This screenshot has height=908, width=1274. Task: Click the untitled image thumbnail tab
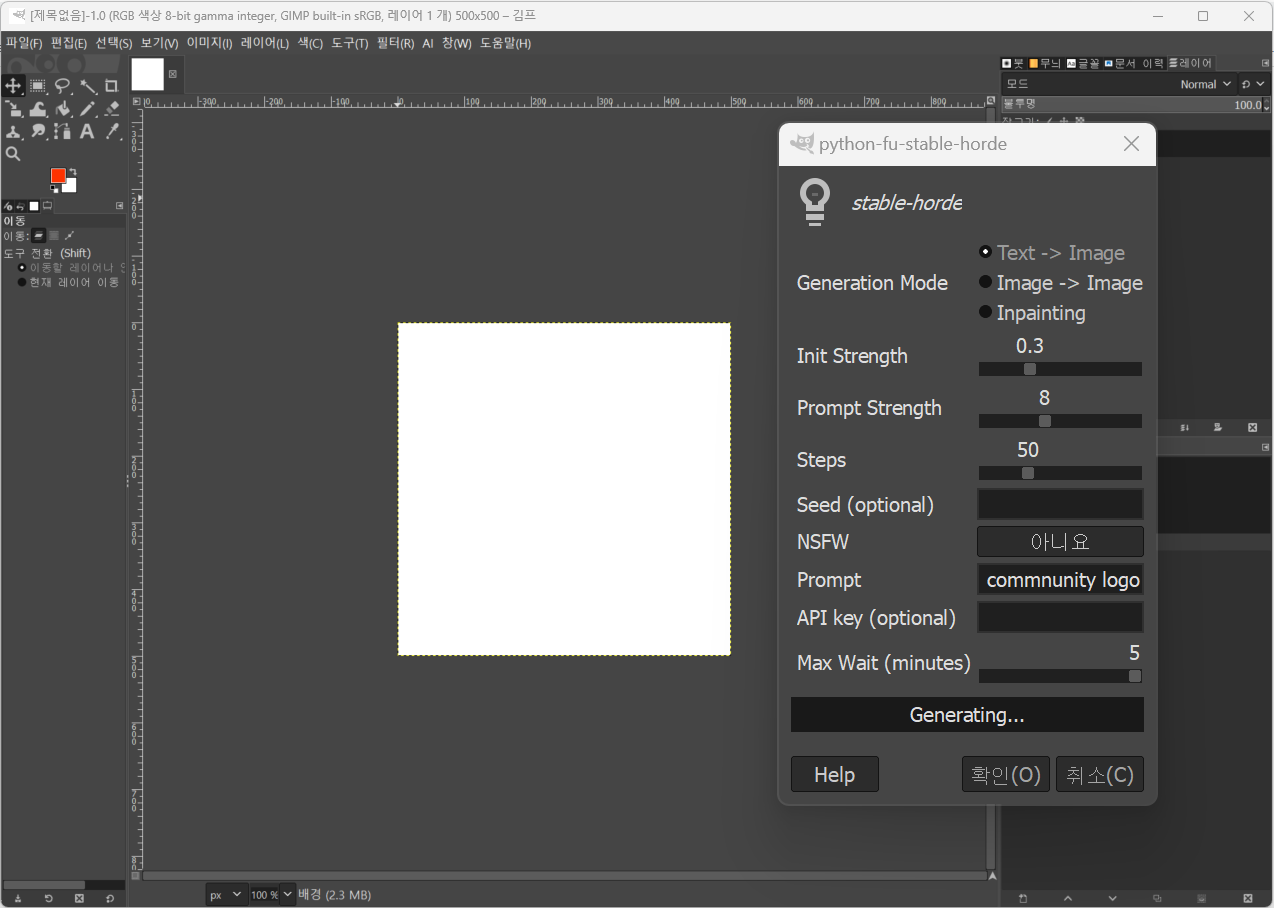point(147,74)
